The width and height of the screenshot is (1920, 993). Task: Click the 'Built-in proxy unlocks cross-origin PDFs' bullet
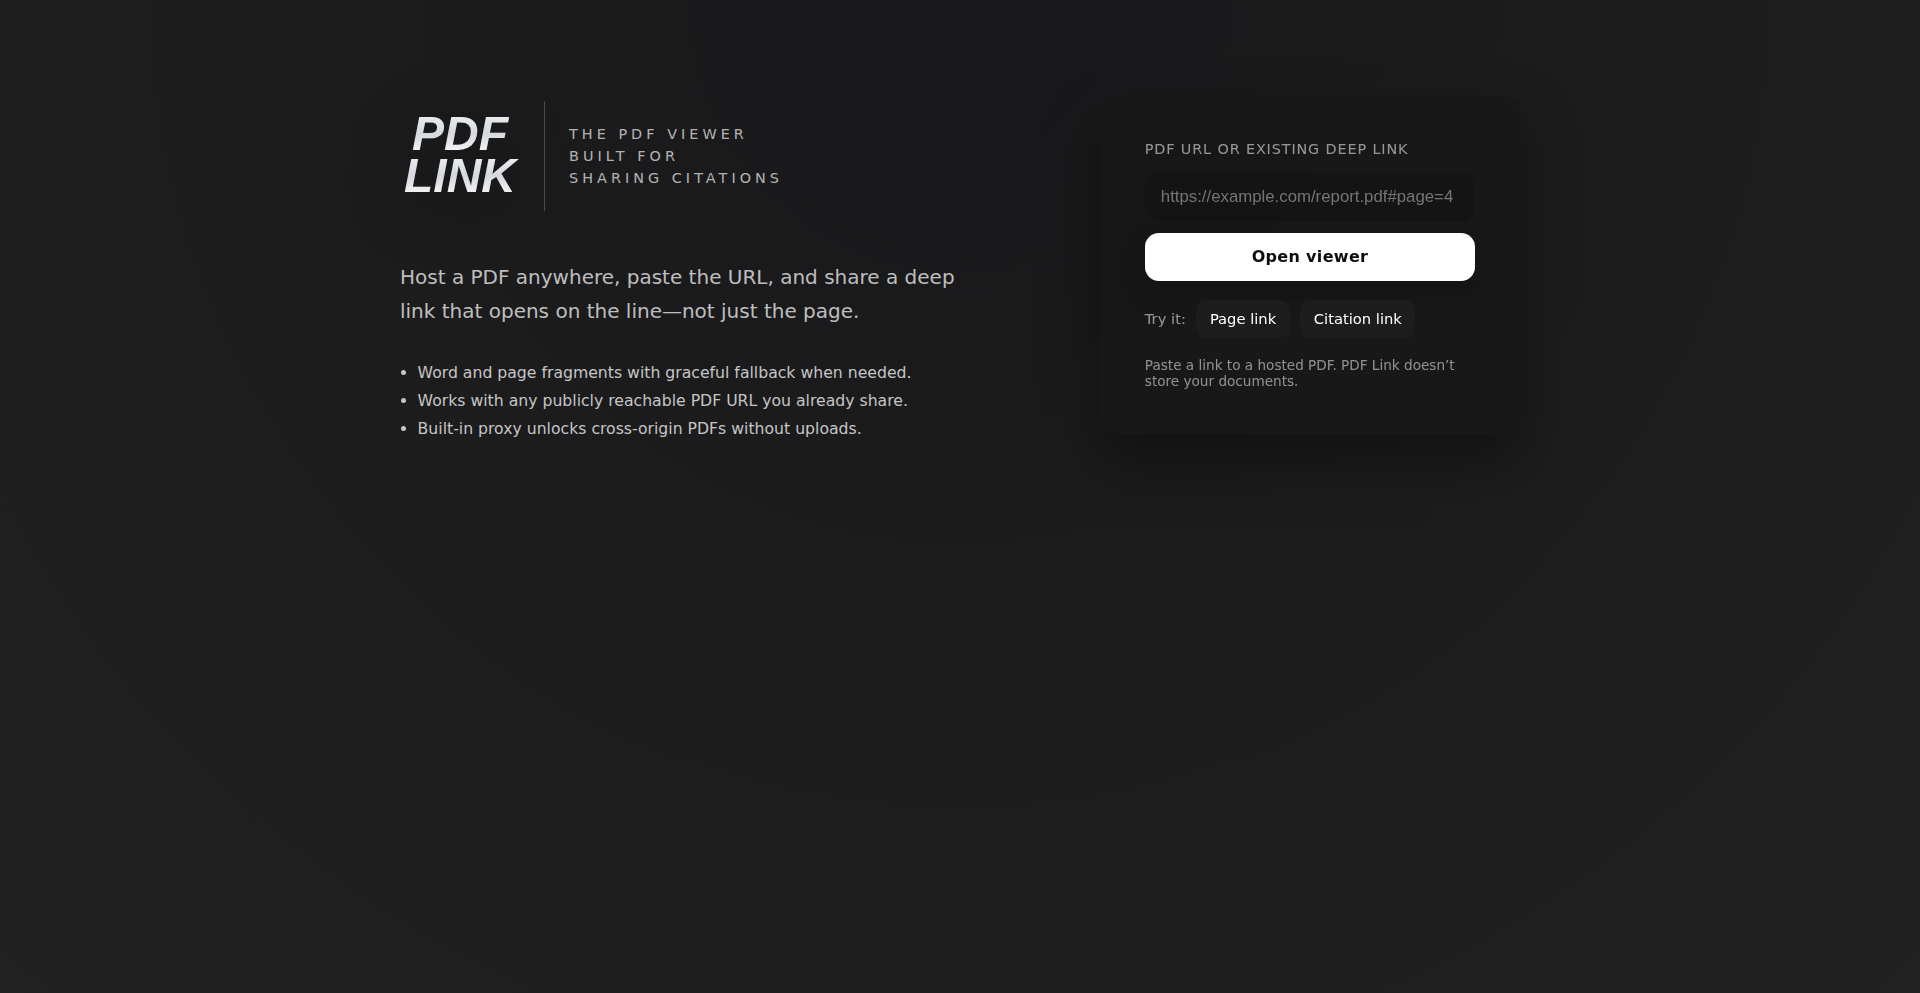tap(639, 428)
